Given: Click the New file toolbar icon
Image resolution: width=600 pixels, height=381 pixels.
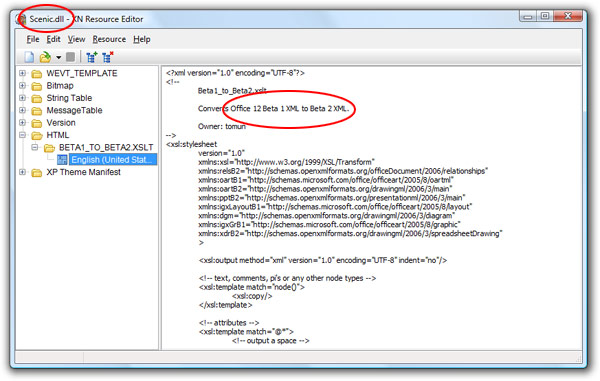Looking at the screenshot, I should (x=29, y=57).
